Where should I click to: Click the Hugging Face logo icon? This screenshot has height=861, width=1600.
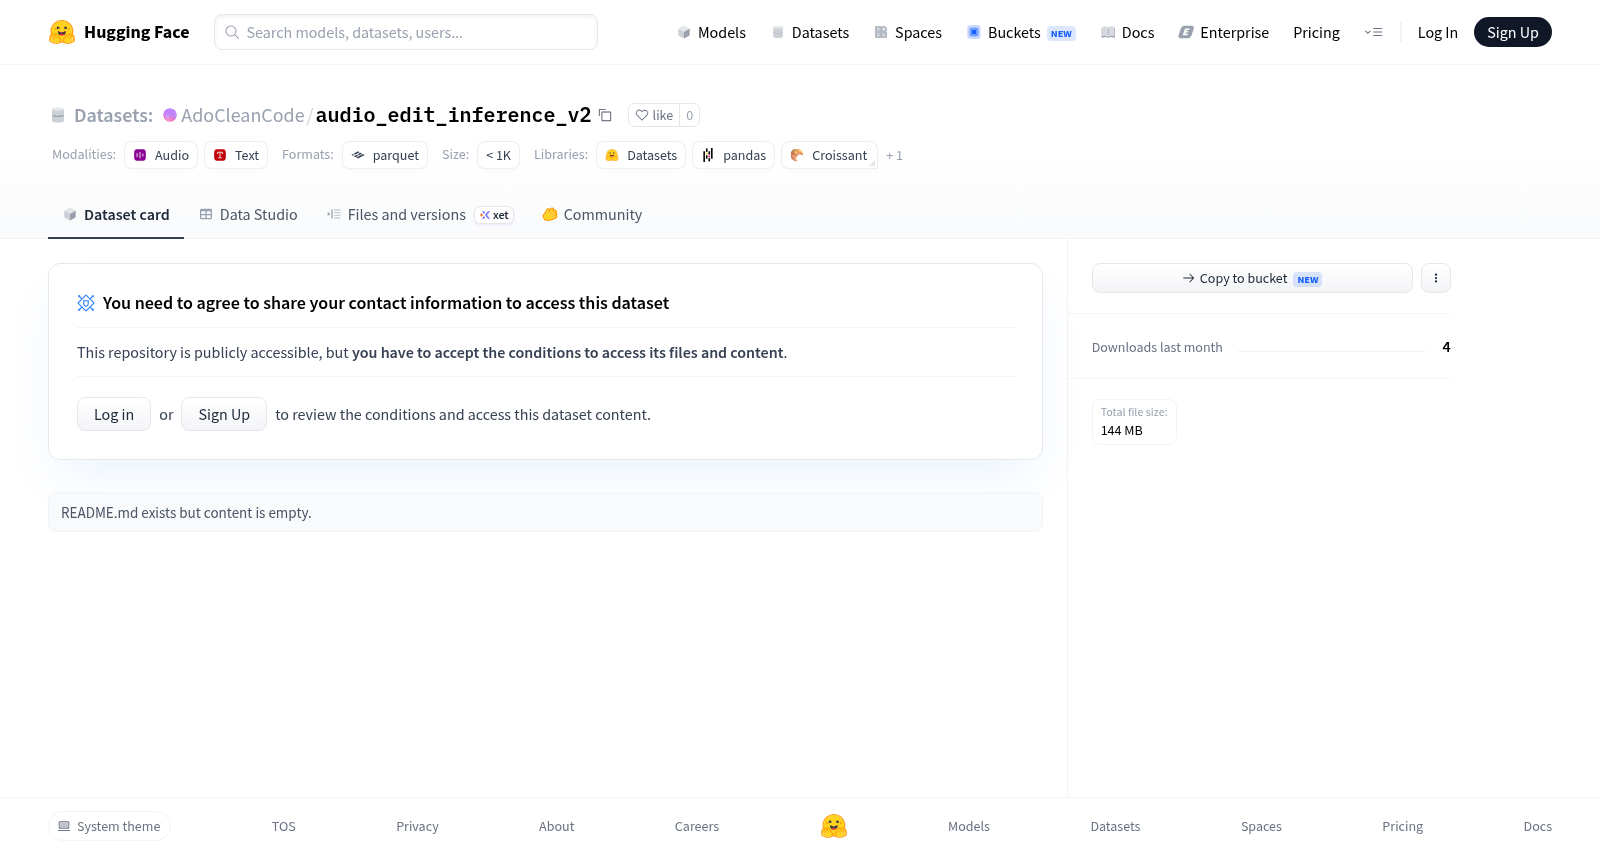point(62,32)
